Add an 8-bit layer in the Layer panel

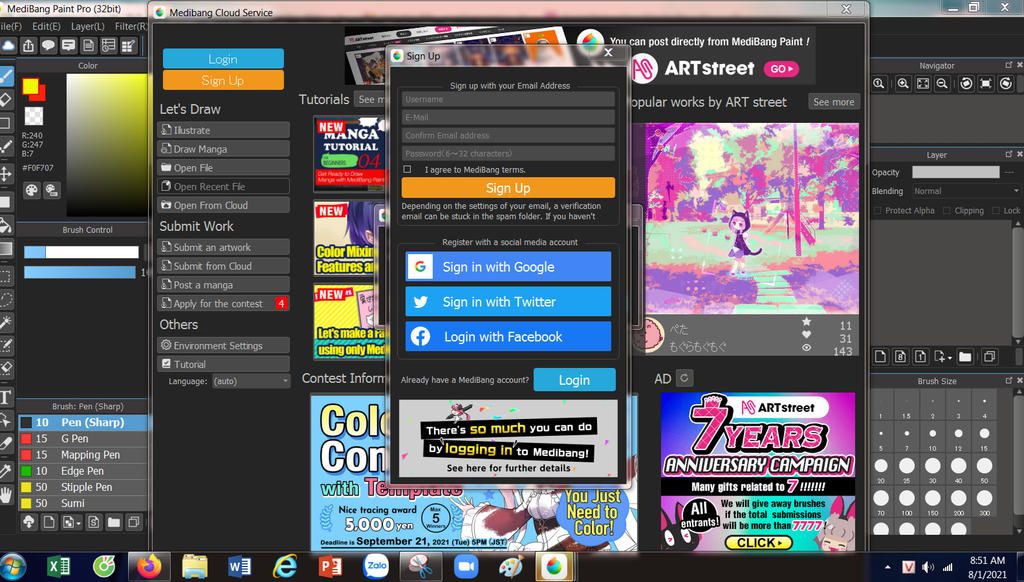click(901, 357)
